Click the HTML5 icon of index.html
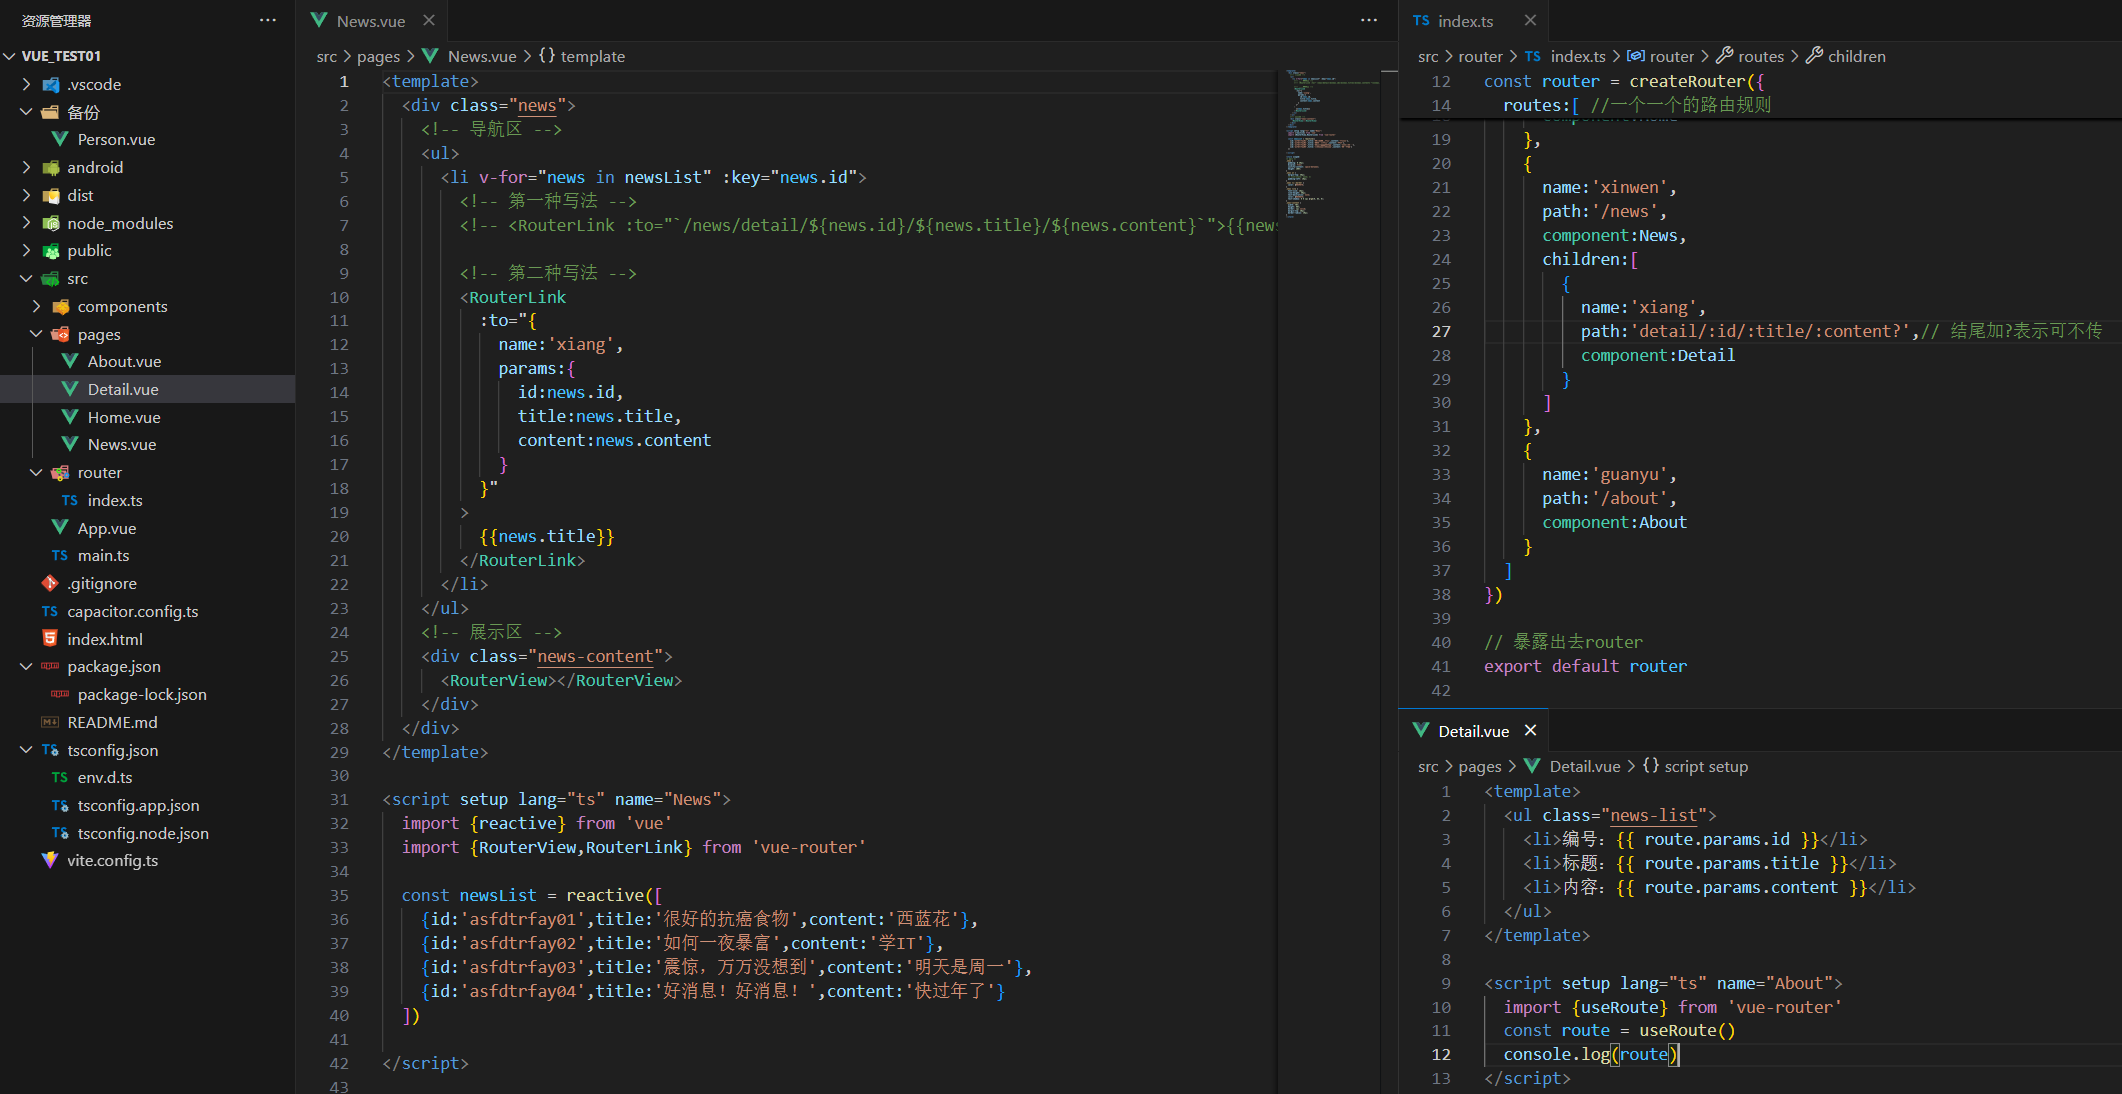The image size is (2122, 1094). point(50,639)
